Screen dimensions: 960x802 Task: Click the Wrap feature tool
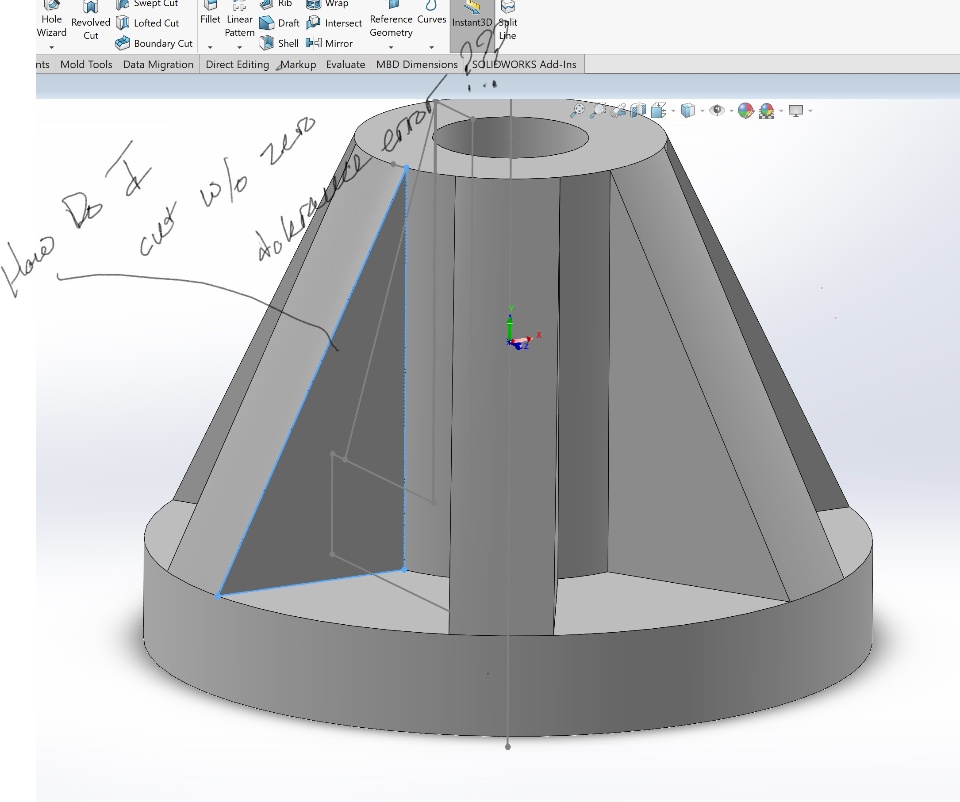328,4
